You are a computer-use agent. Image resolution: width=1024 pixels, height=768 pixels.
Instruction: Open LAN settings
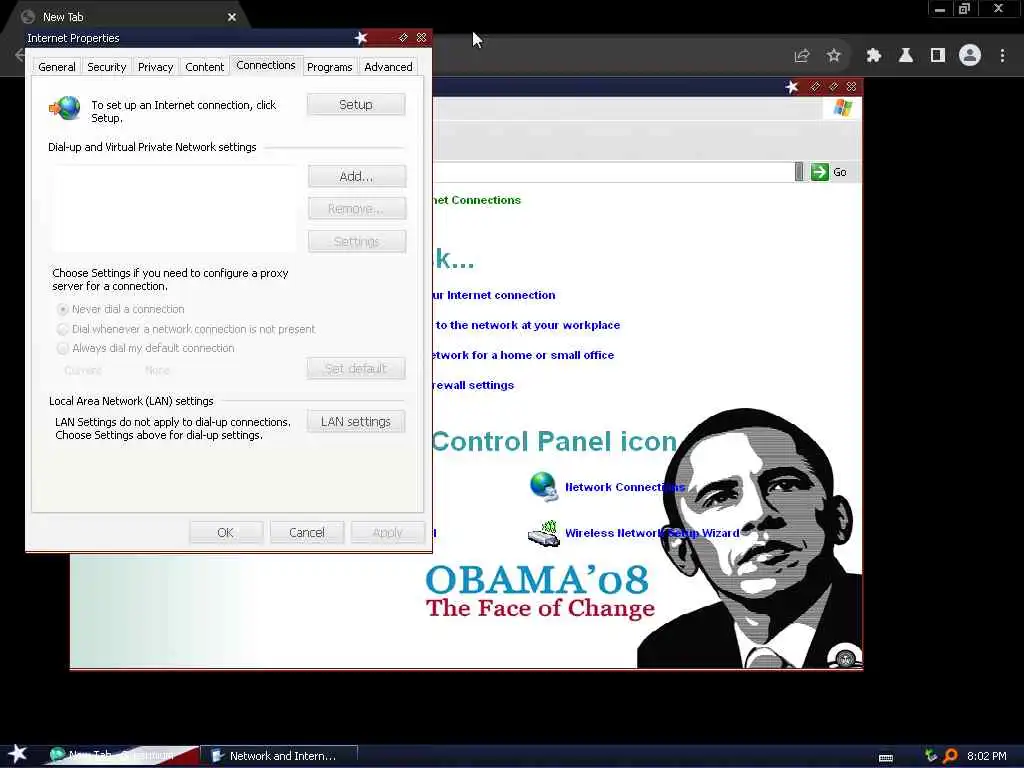(x=356, y=422)
